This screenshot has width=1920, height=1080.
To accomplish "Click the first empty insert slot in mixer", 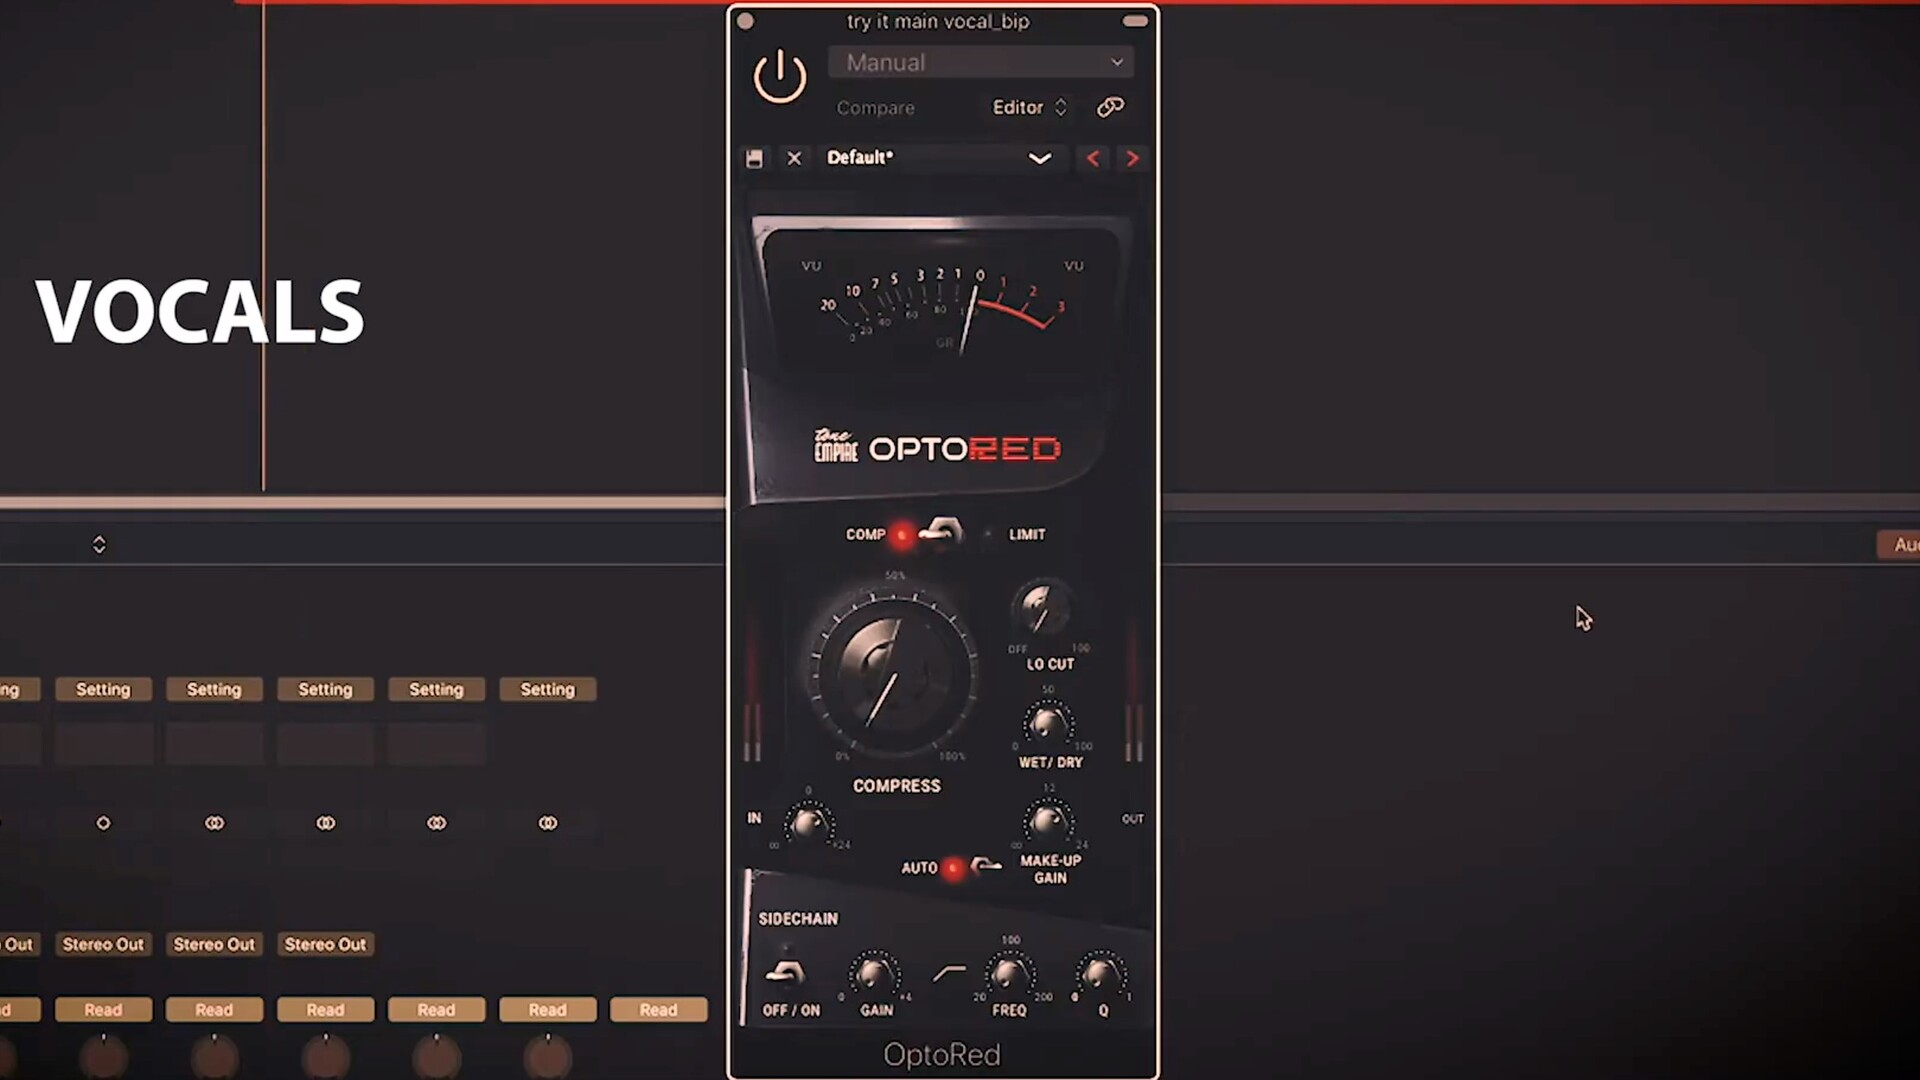I will click(103, 744).
